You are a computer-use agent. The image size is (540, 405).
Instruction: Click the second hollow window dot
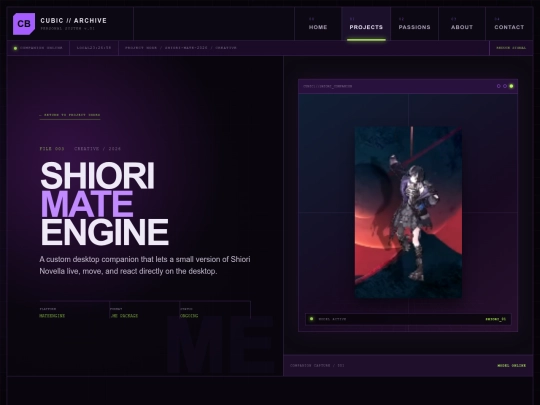(x=505, y=86)
